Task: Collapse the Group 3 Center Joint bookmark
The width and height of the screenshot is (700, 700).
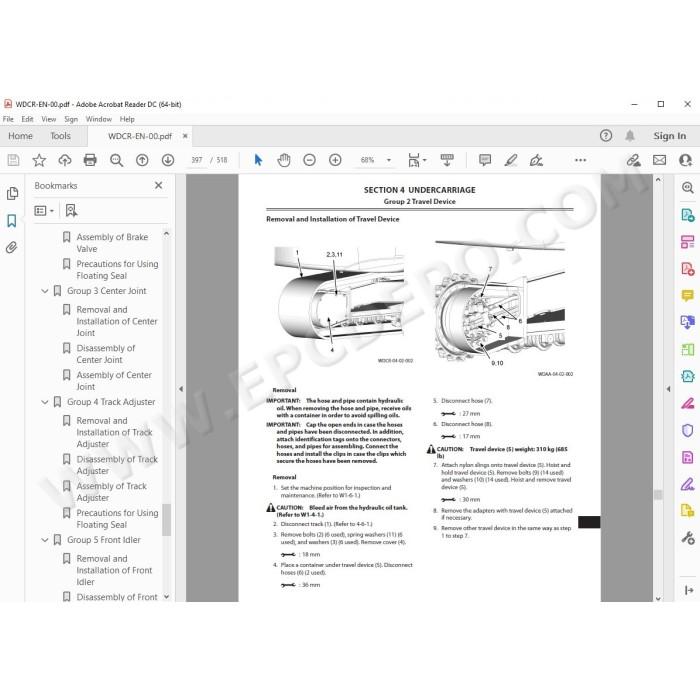Action: tap(45, 291)
